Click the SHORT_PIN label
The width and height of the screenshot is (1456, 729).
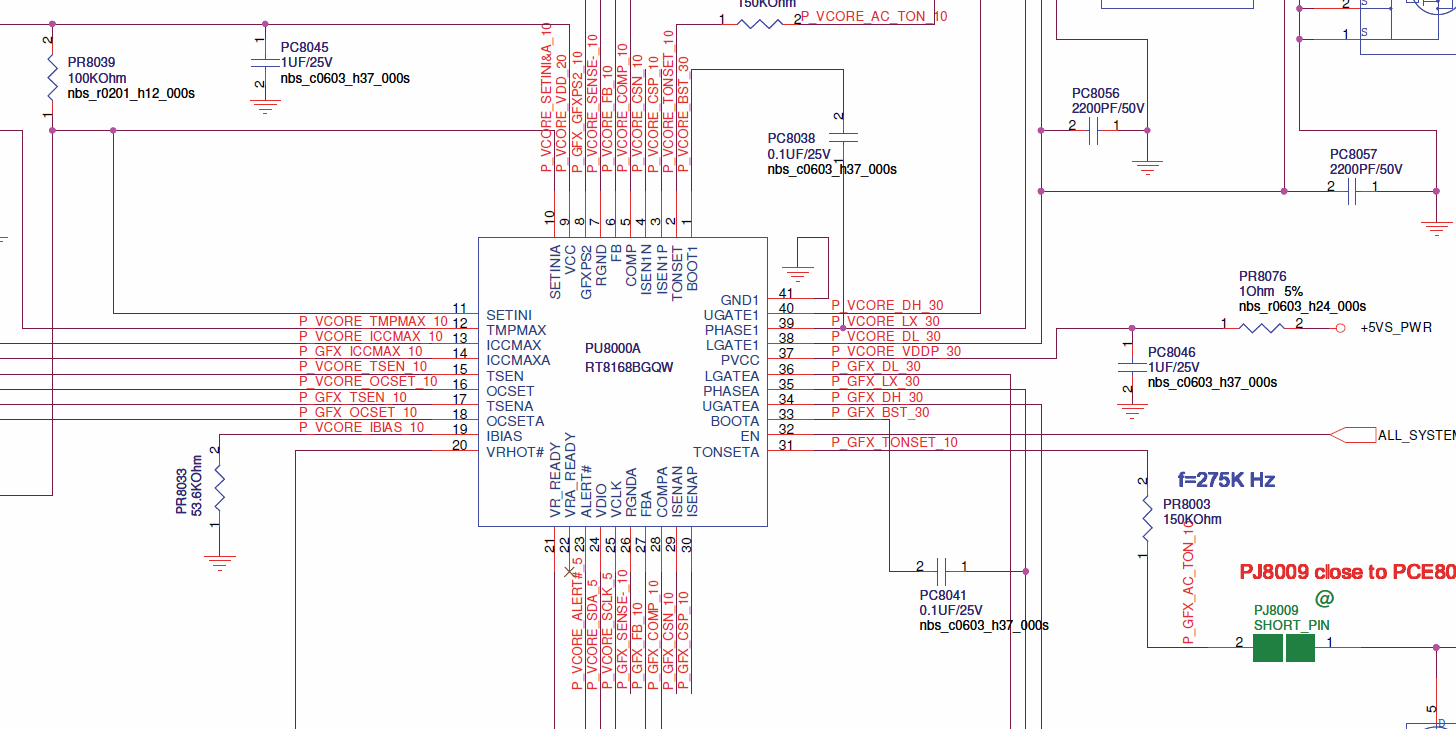click(x=1292, y=625)
